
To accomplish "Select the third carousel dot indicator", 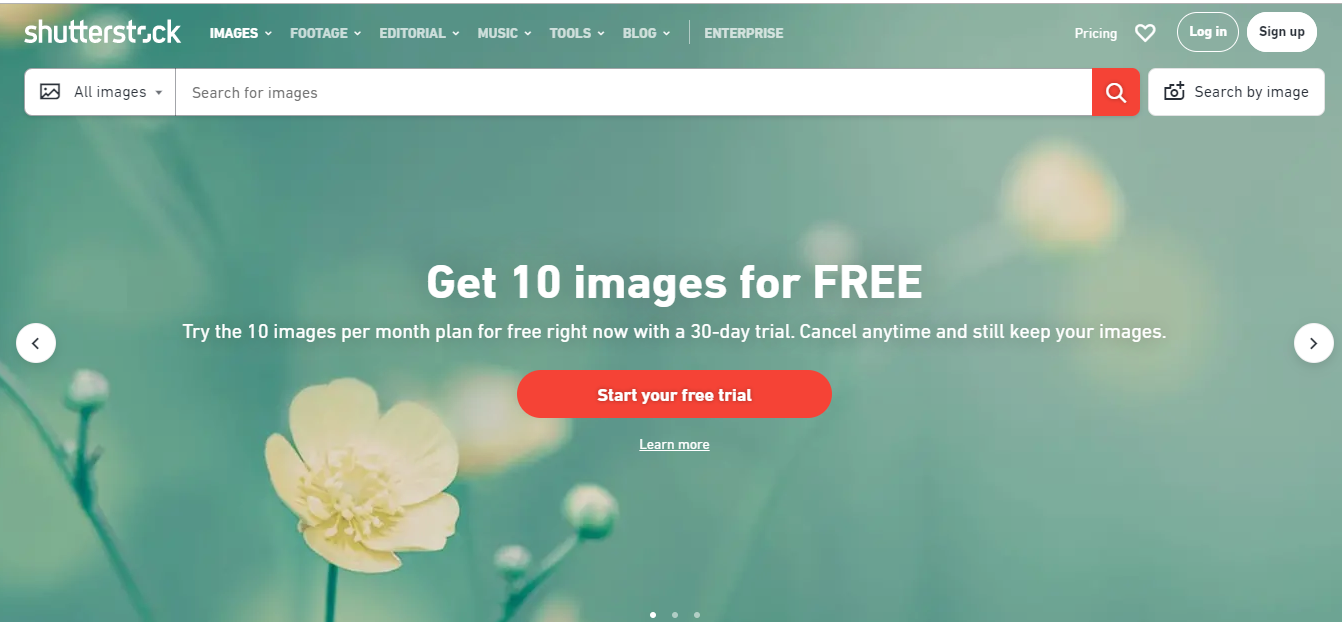I will [x=697, y=615].
